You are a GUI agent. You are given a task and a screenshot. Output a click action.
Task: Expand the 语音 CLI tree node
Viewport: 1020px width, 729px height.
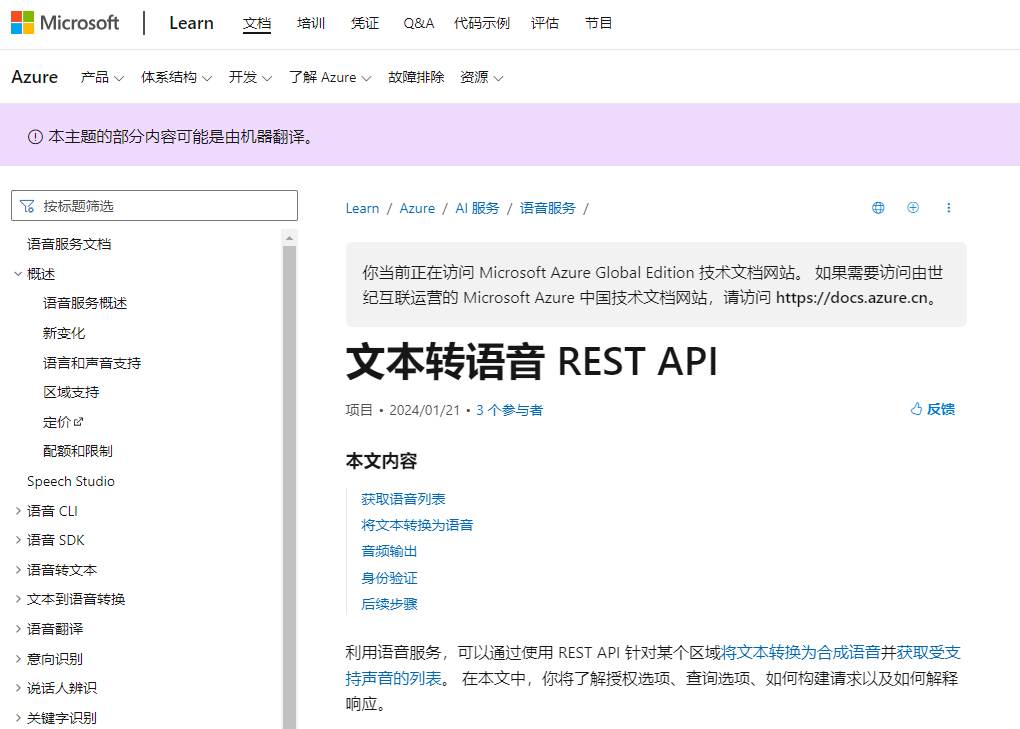point(18,511)
